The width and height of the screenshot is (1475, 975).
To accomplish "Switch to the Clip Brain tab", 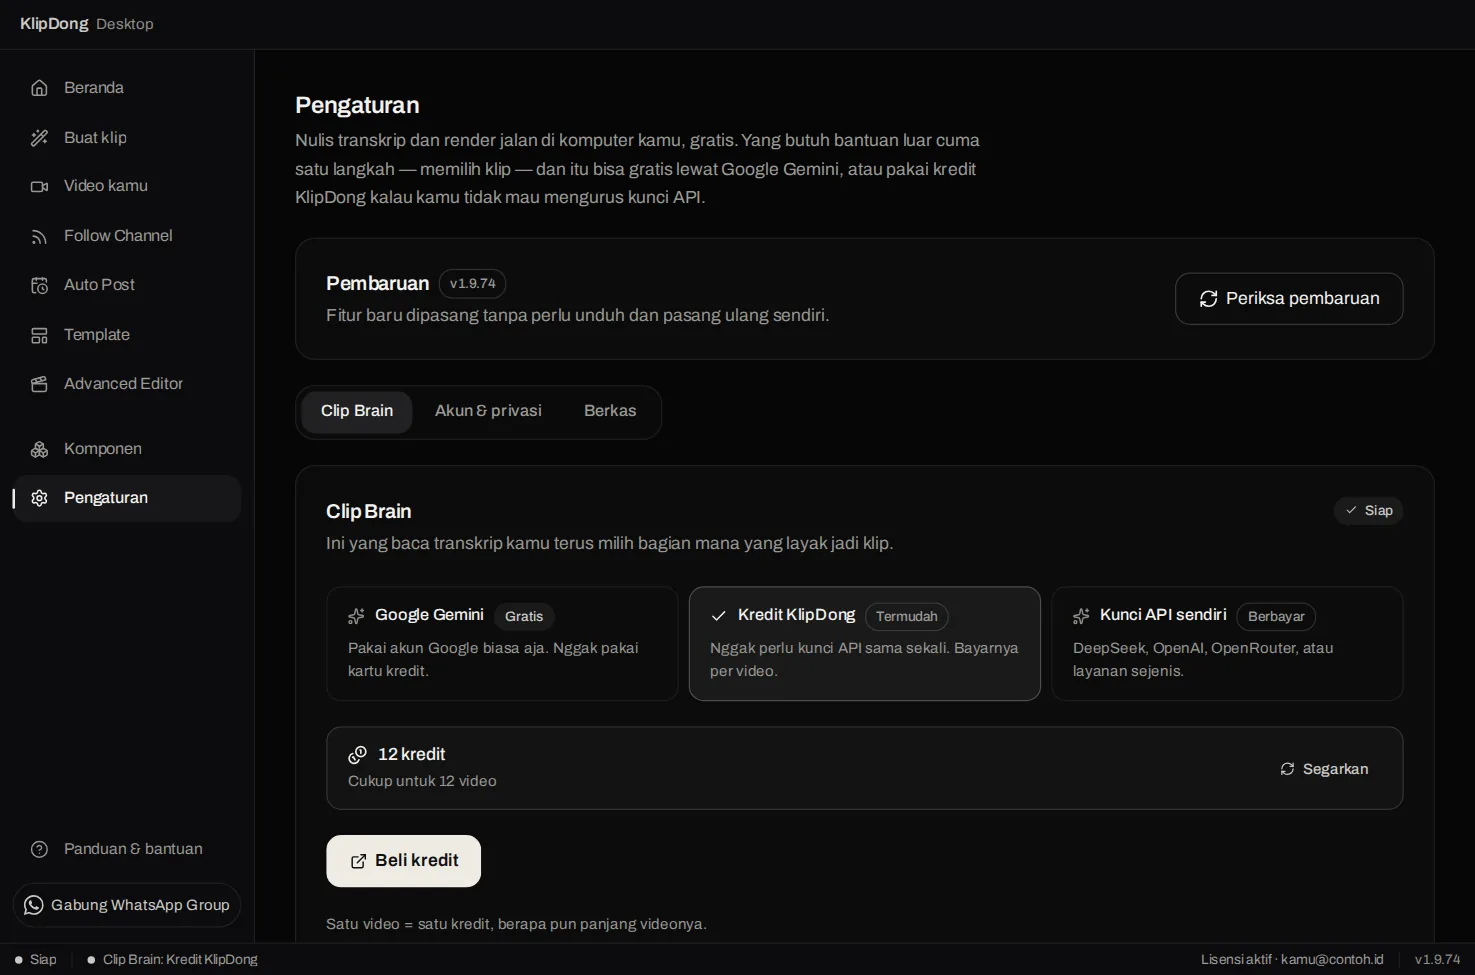I will 357,411.
